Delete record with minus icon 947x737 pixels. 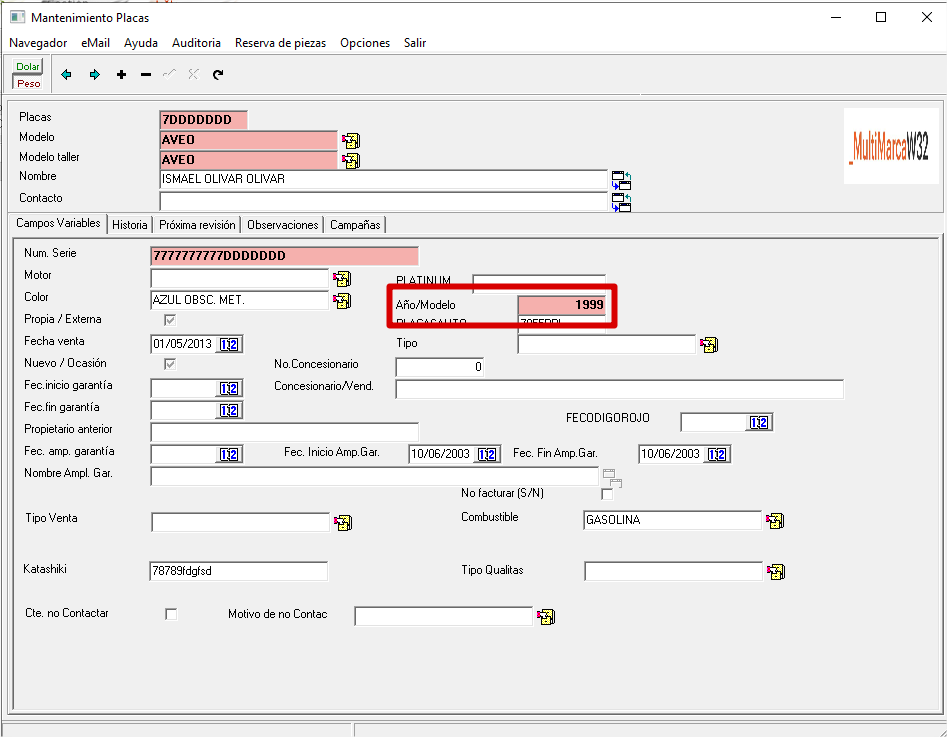point(146,74)
